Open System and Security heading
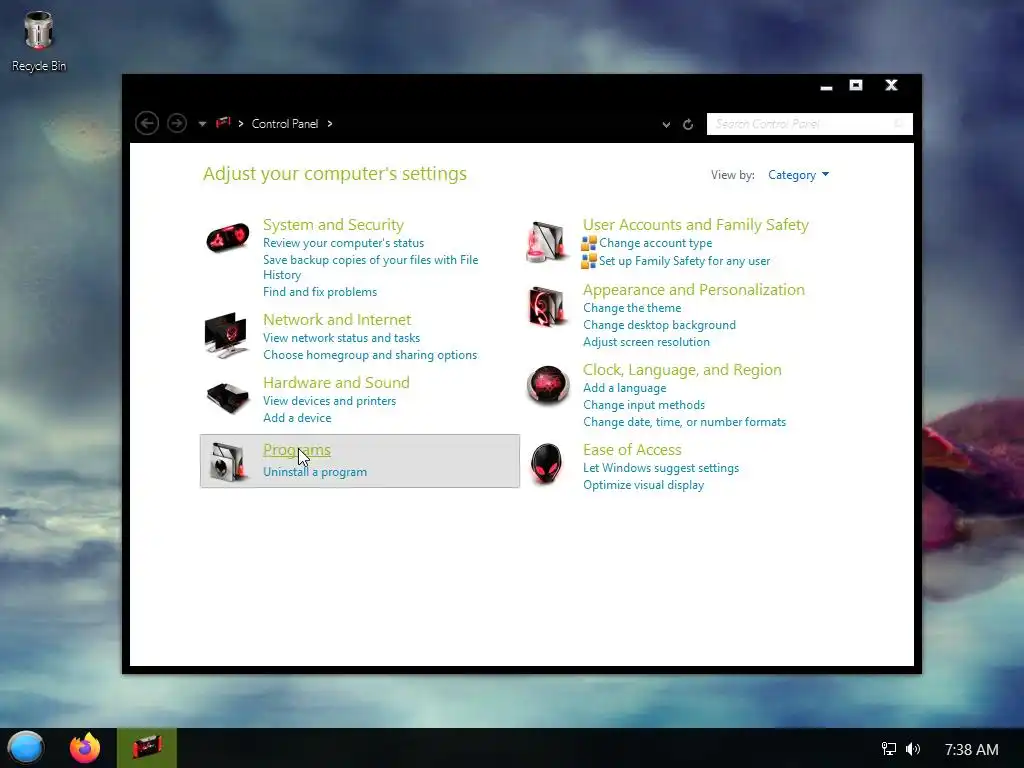 (333, 225)
